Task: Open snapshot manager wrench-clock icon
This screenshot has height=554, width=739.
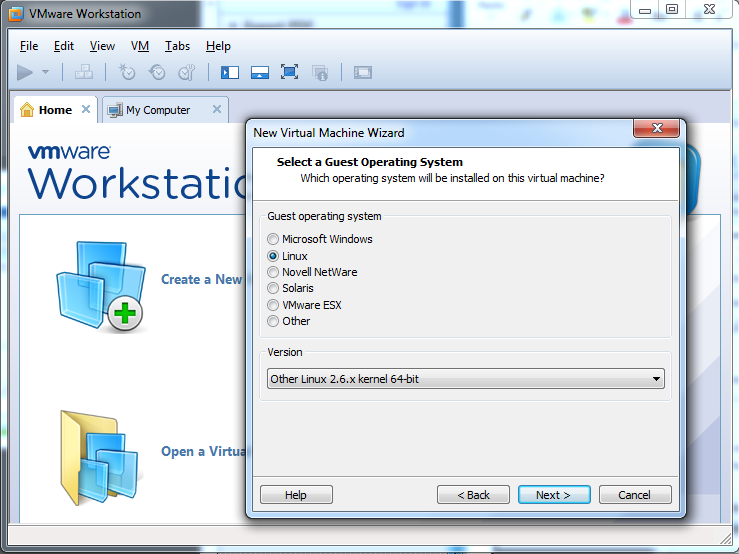Action: pyautogui.click(x=187, y=72)
